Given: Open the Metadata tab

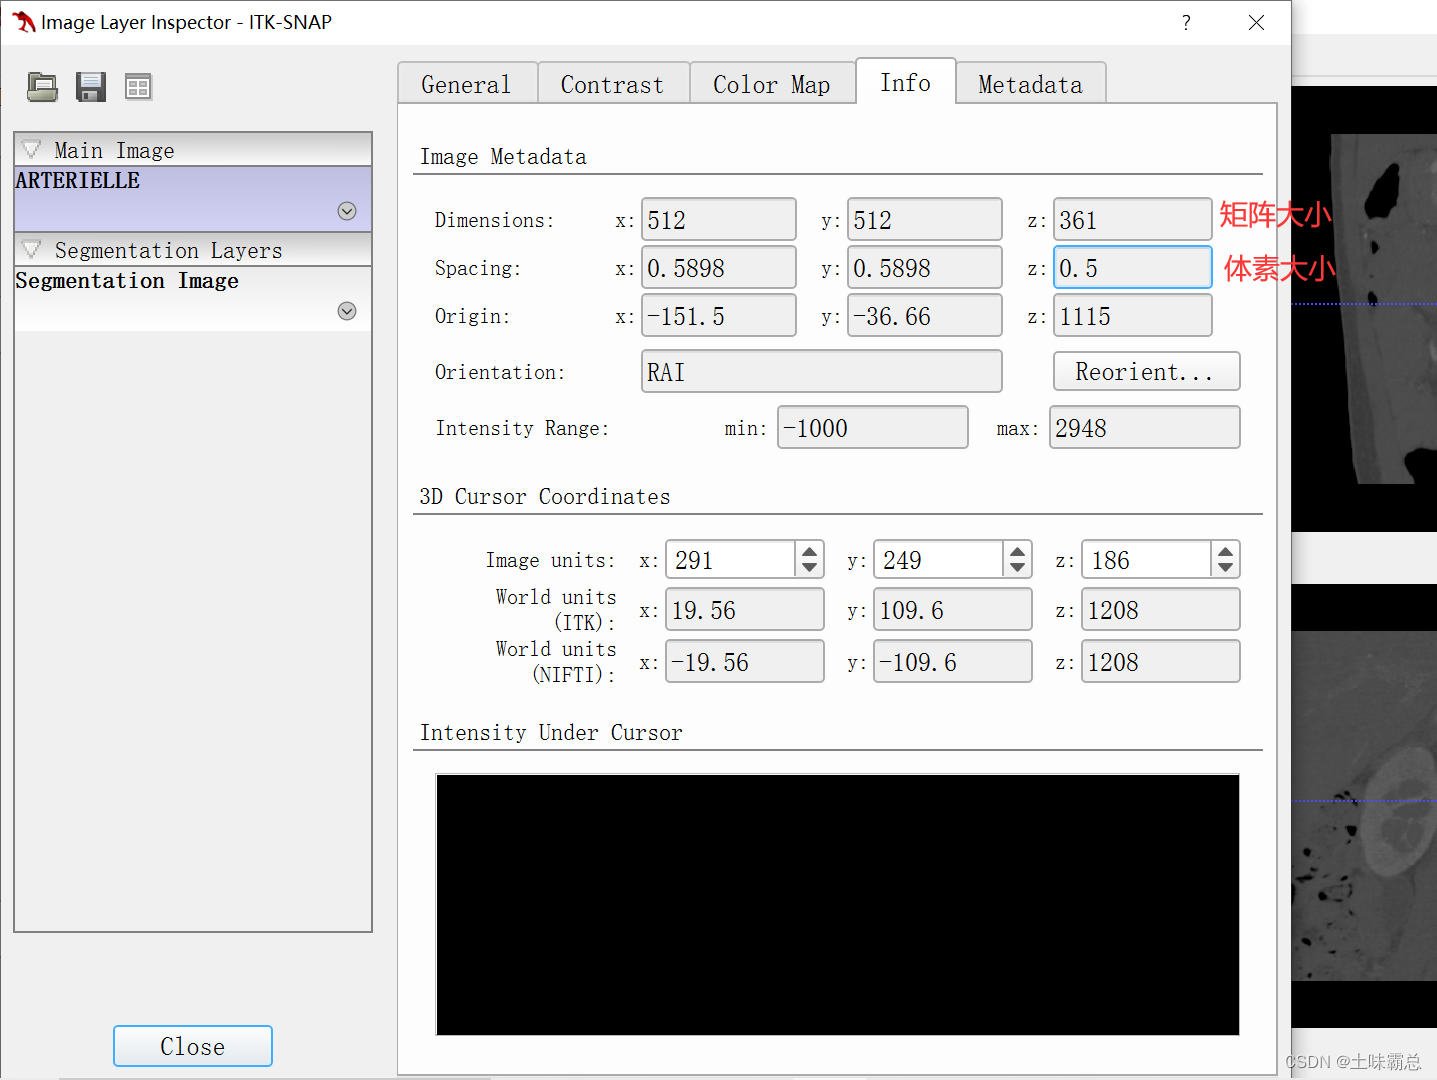Looking at the screenshot, I should coord(1031,84).
